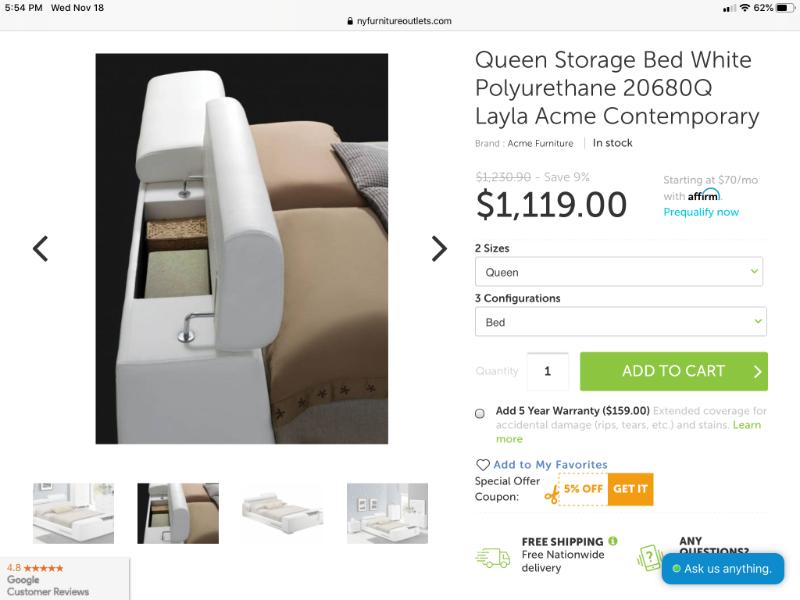This screenshot has height=600, width=800.
Task: Enable the 5 Year Warranty checkbox
Action: point(480,412)
